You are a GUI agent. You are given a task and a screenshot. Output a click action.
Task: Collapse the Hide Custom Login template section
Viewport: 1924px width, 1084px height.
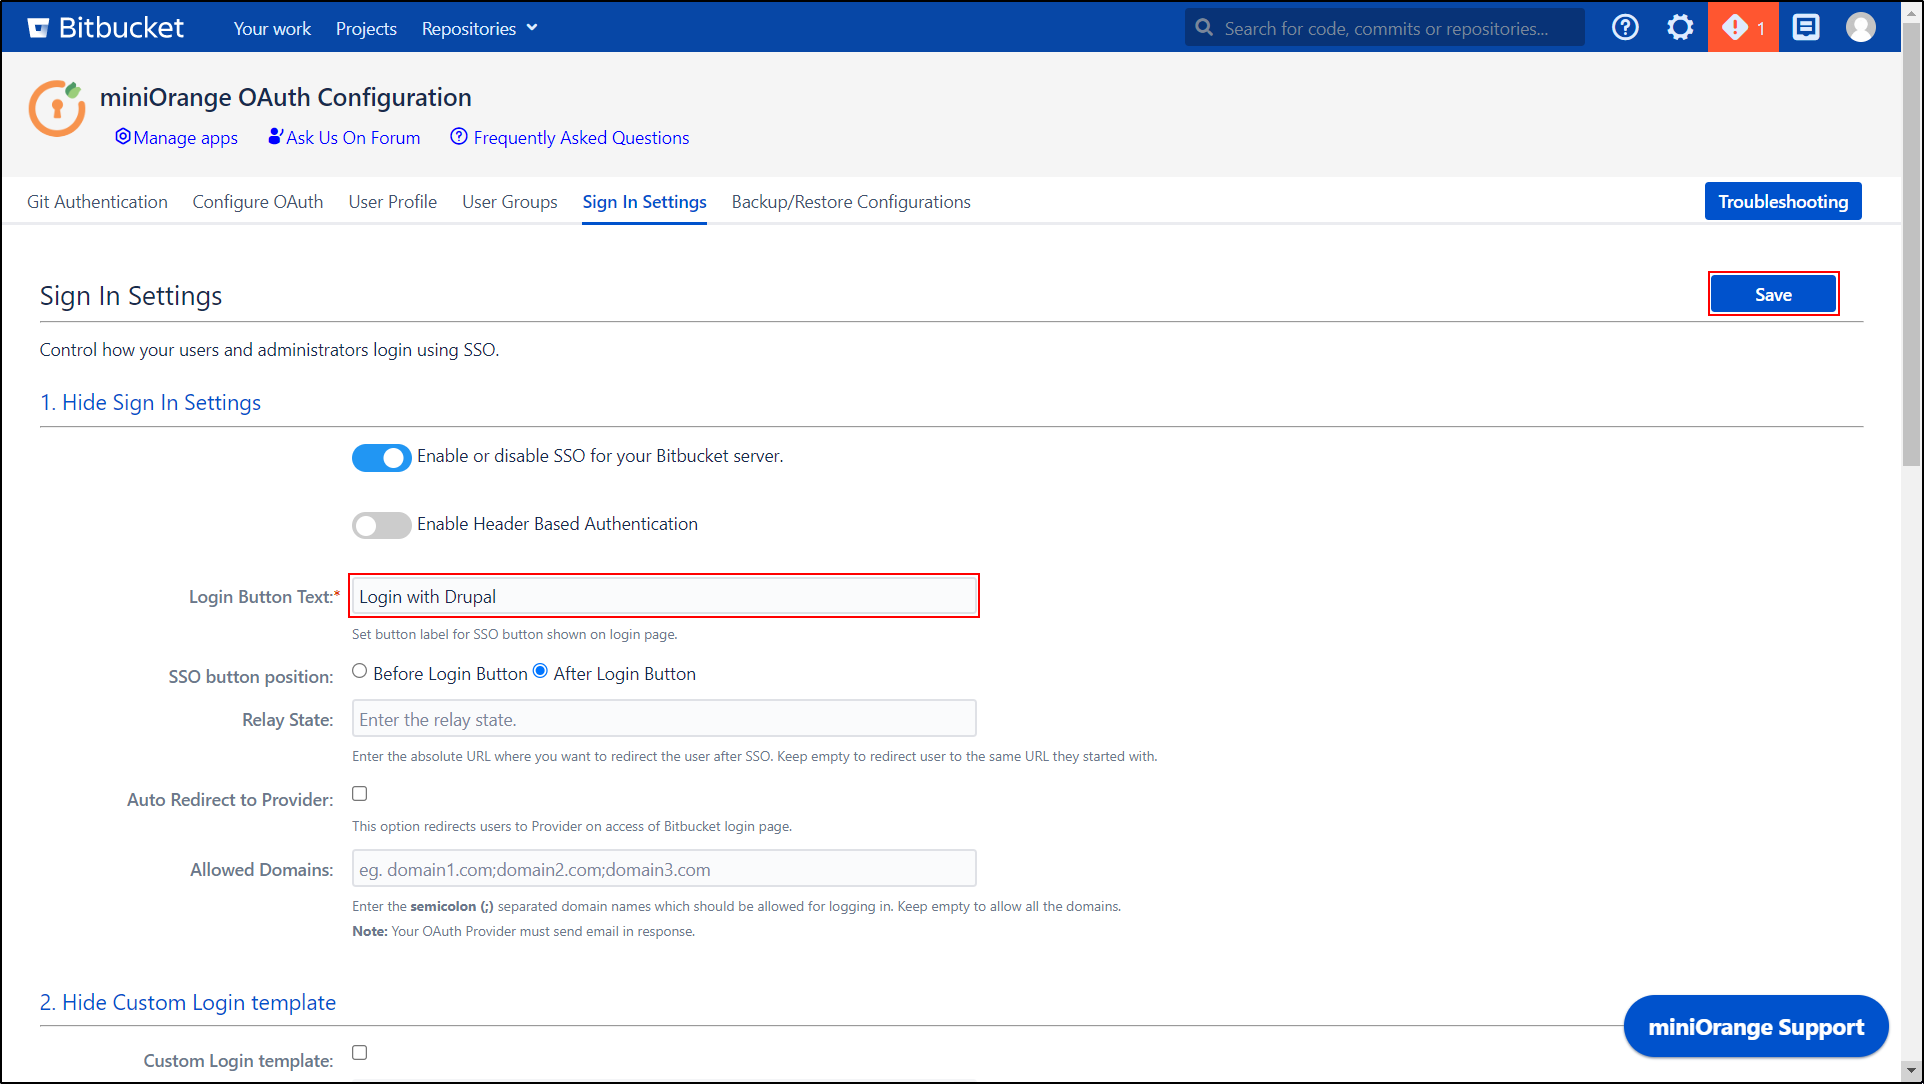point(187,1002)
